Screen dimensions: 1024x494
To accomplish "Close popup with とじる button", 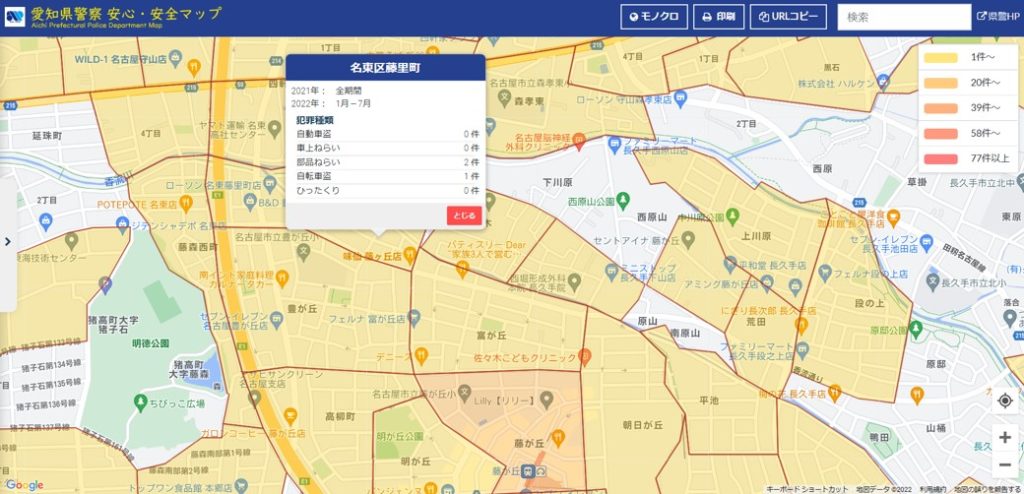I will coord(464,216).
